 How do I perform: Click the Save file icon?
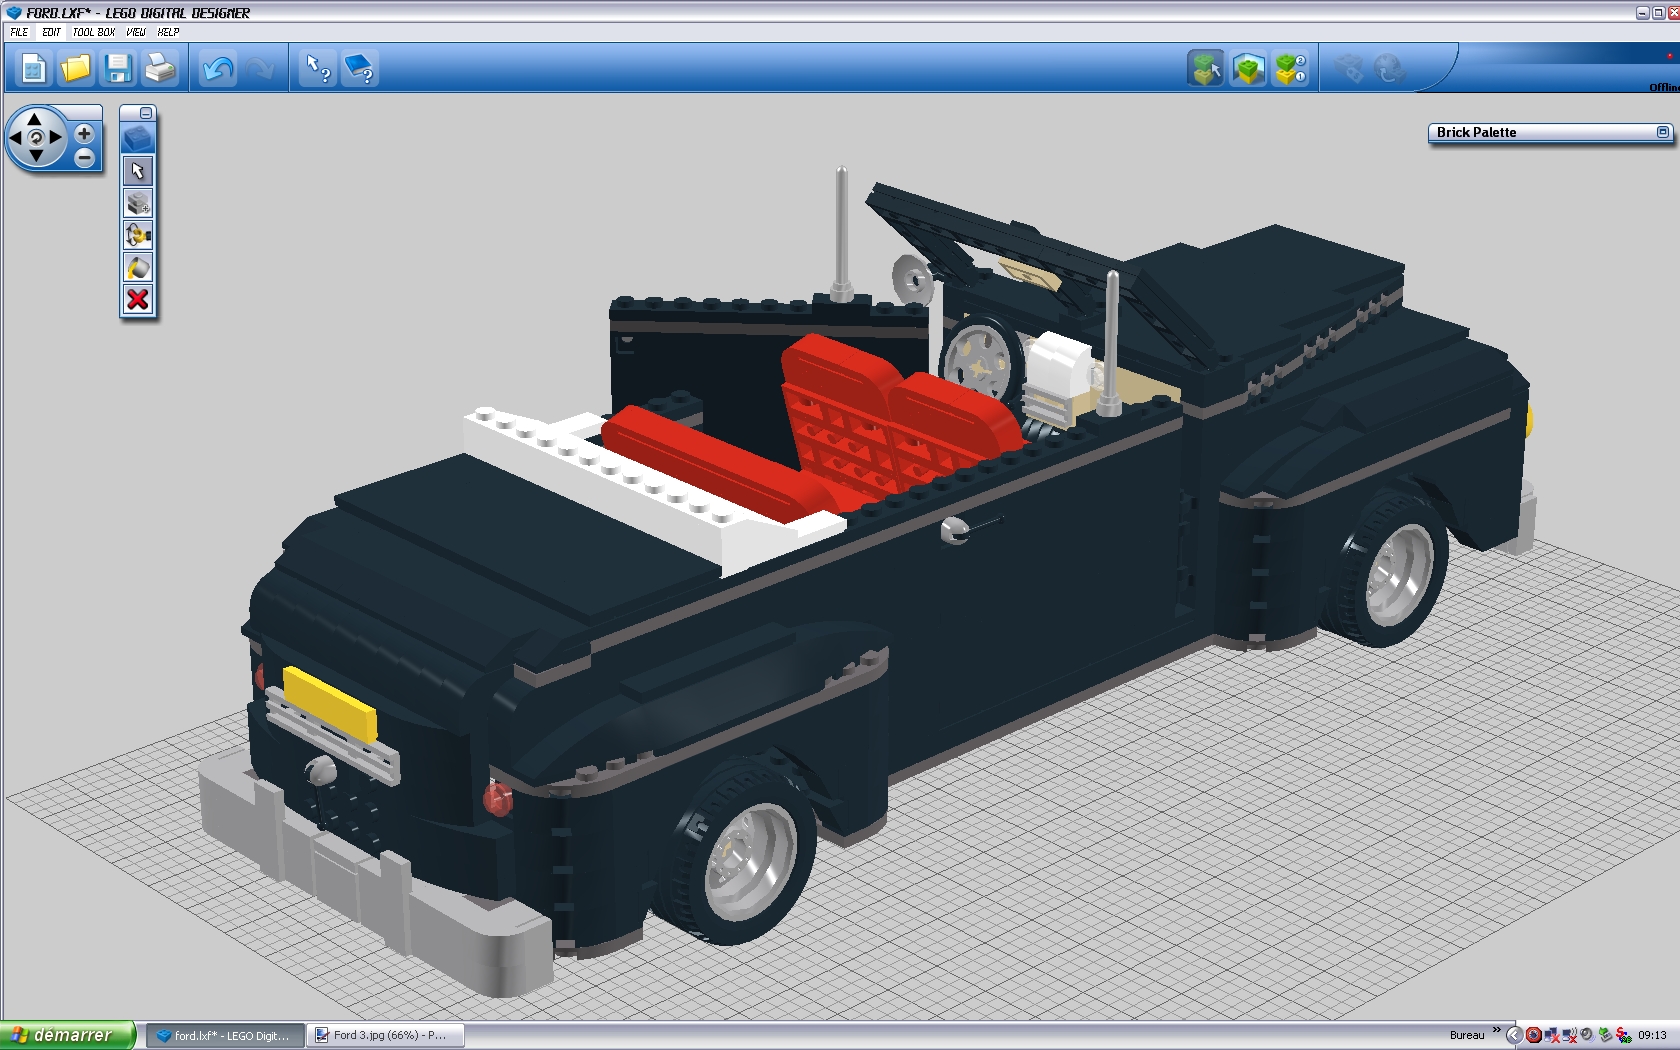coord(119,68)
